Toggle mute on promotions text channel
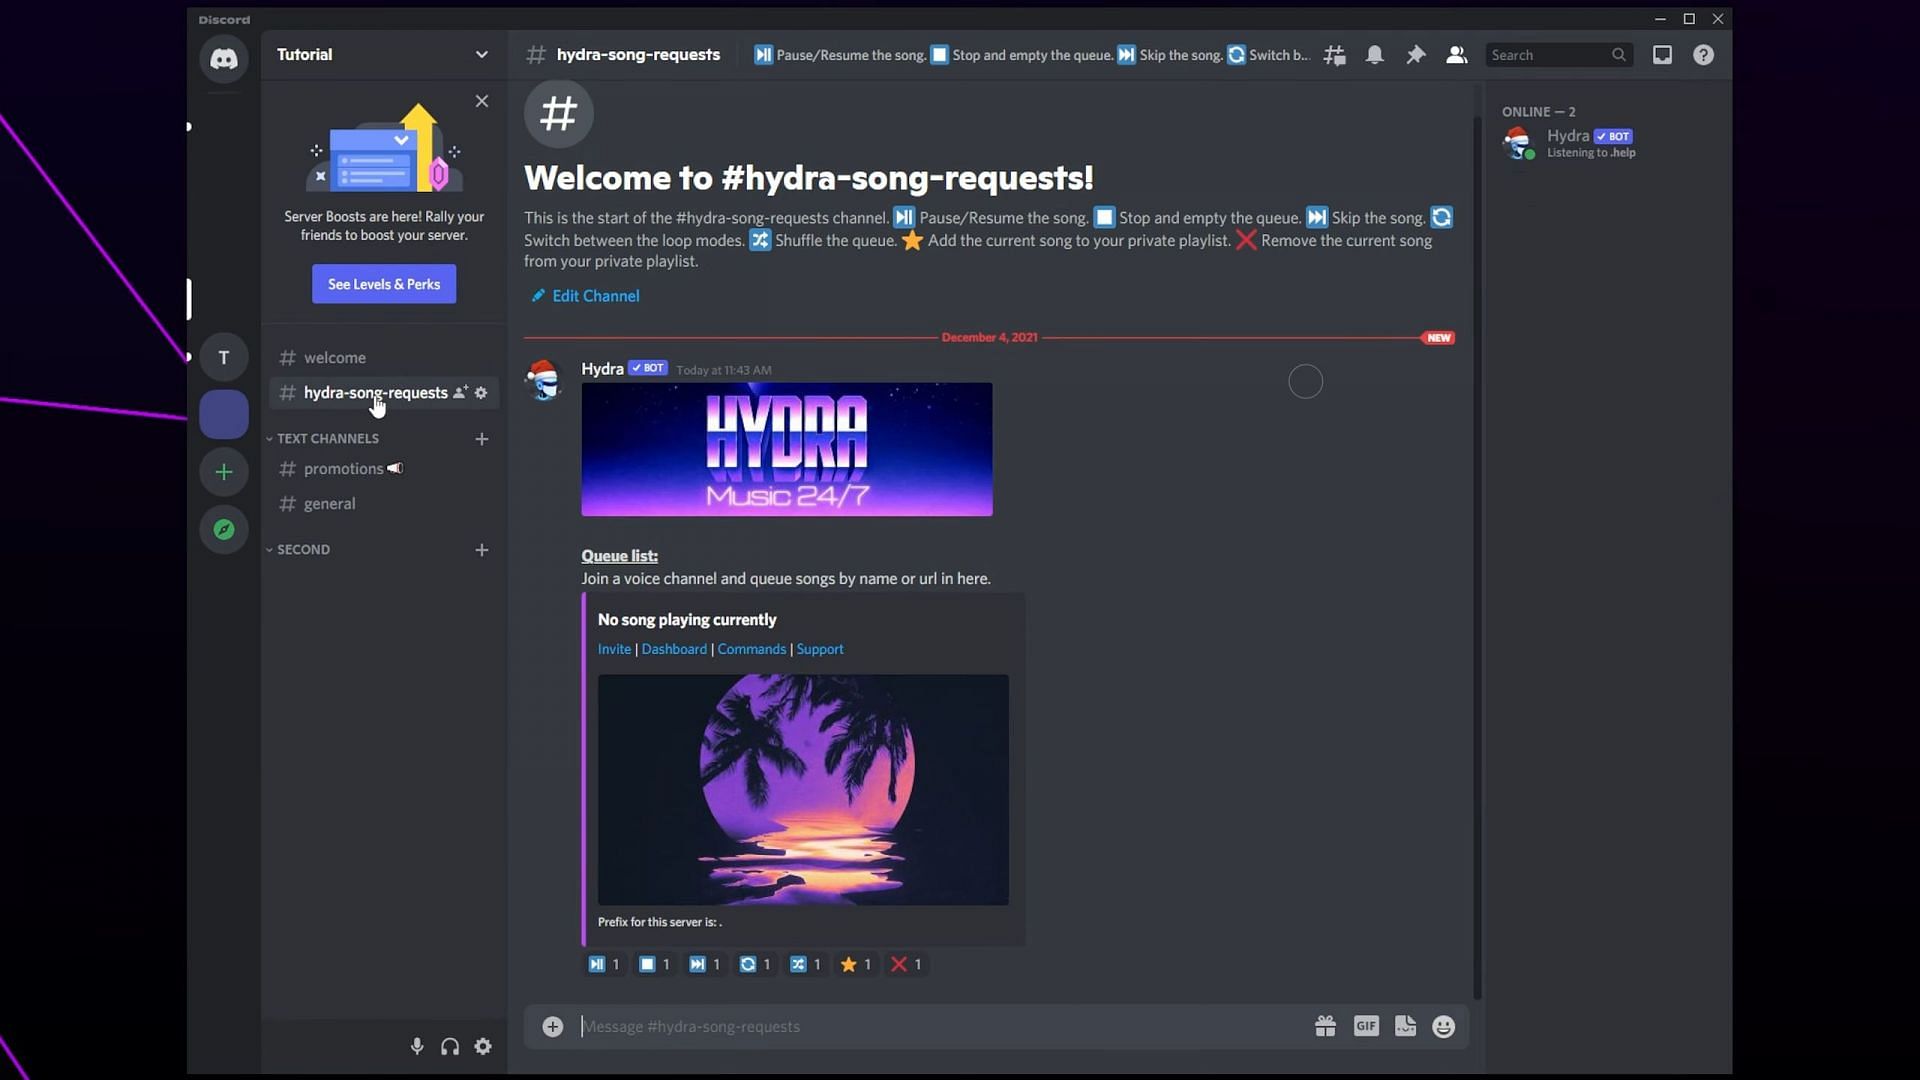Screen dimensions: 1920x1080 point(396,468)
